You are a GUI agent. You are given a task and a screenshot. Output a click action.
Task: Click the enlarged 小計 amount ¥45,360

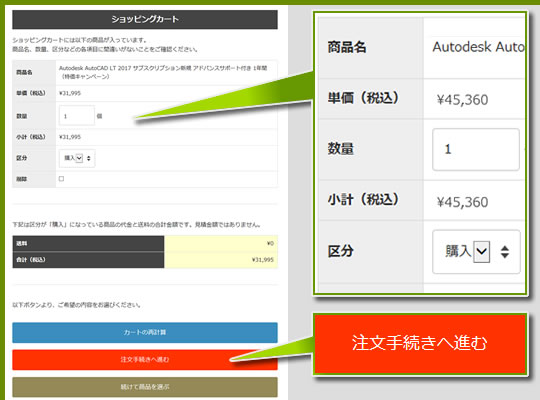462,202
